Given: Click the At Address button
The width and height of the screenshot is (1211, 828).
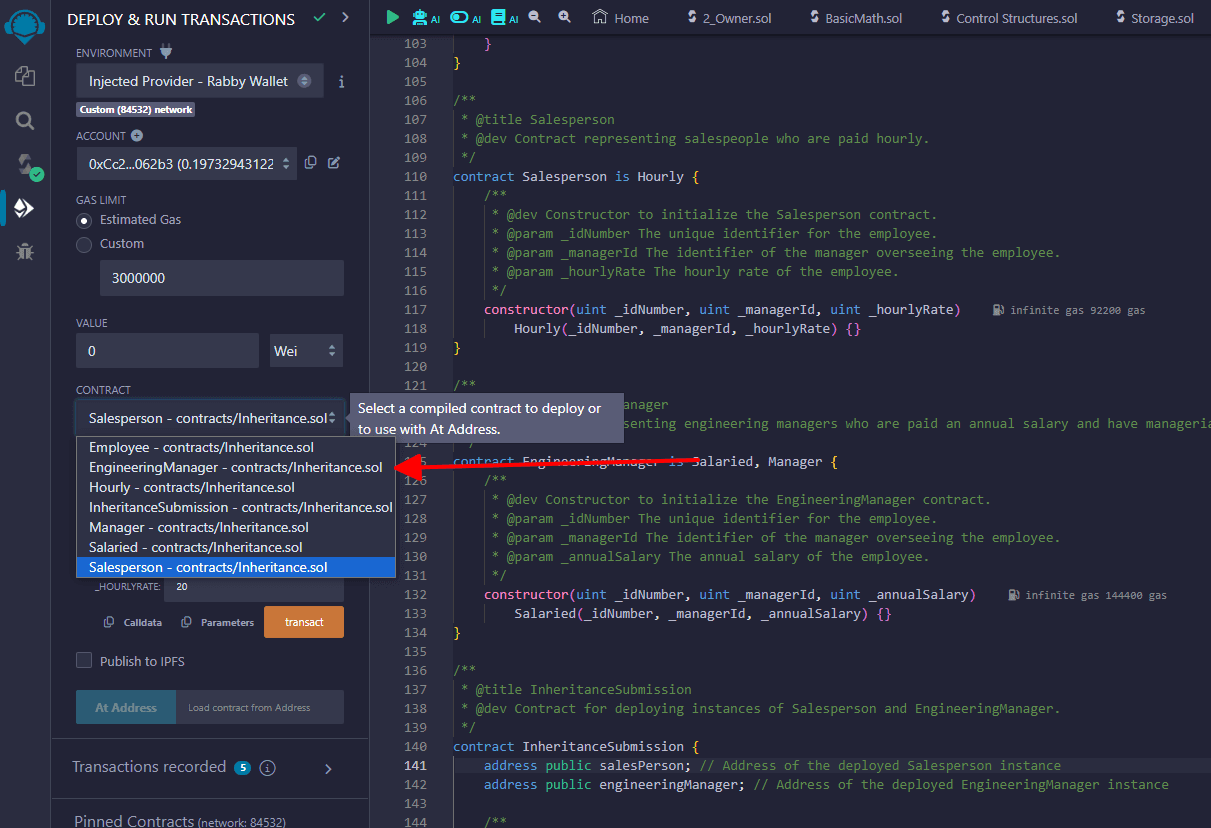Looking at the screenshot, I should (x=126, y=707).
